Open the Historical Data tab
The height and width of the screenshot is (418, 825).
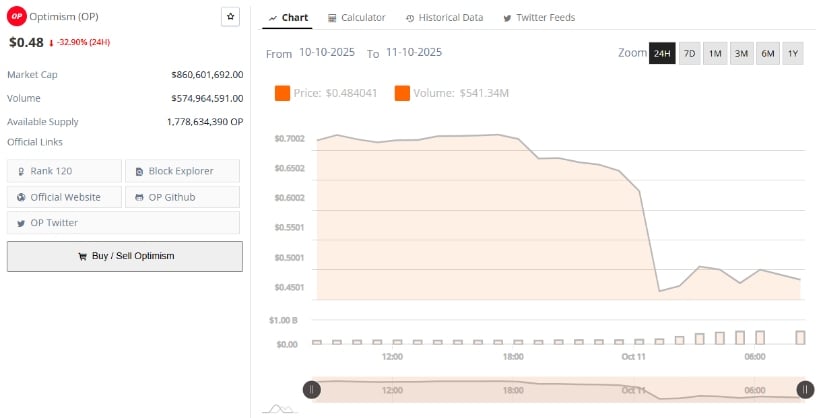click(x=445, y=18)
